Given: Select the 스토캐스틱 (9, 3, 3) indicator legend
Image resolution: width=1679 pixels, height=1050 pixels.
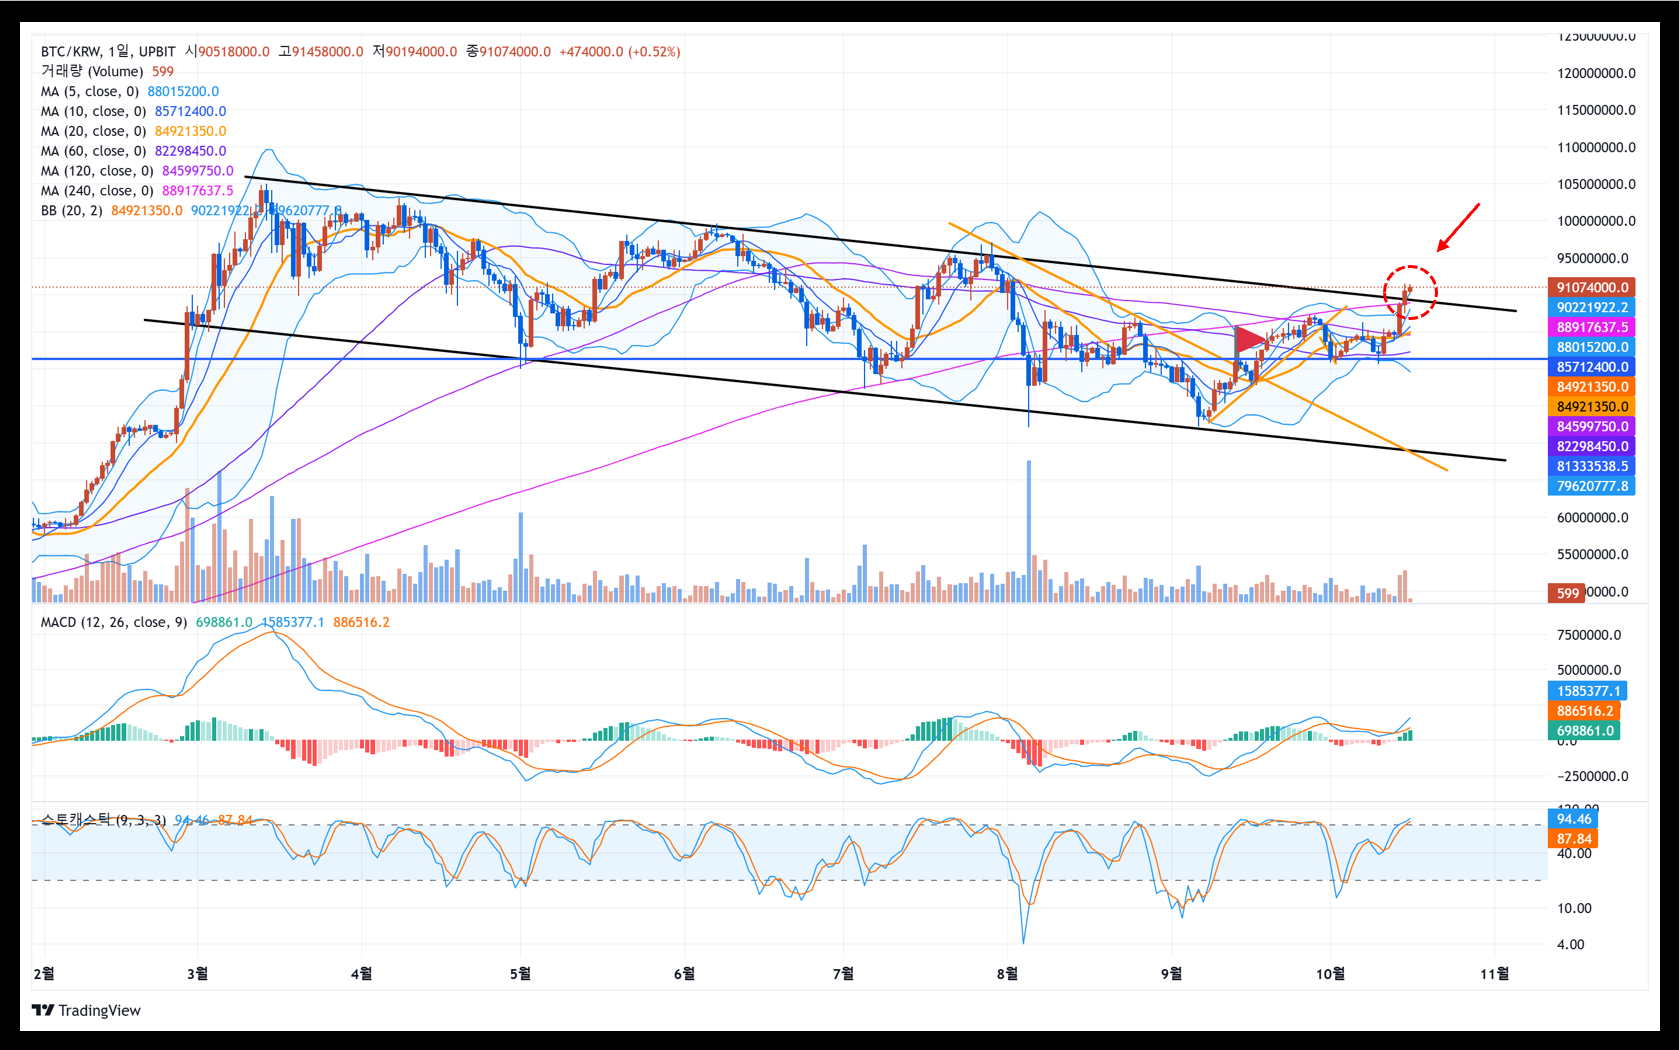Looking at the screenshot, I should tap(104, 820).
